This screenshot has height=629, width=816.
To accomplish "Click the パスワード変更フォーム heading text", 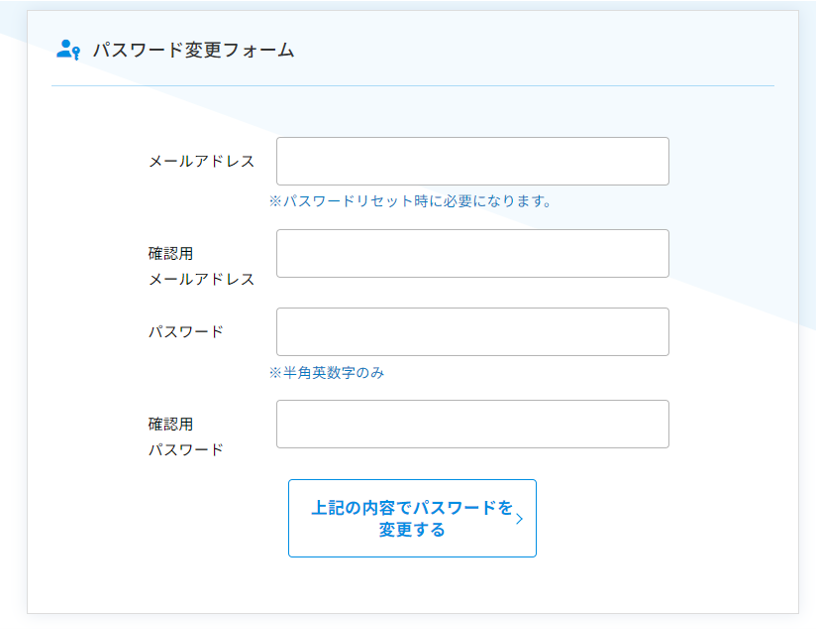I will pyautogui.click(x=194, y=50).
